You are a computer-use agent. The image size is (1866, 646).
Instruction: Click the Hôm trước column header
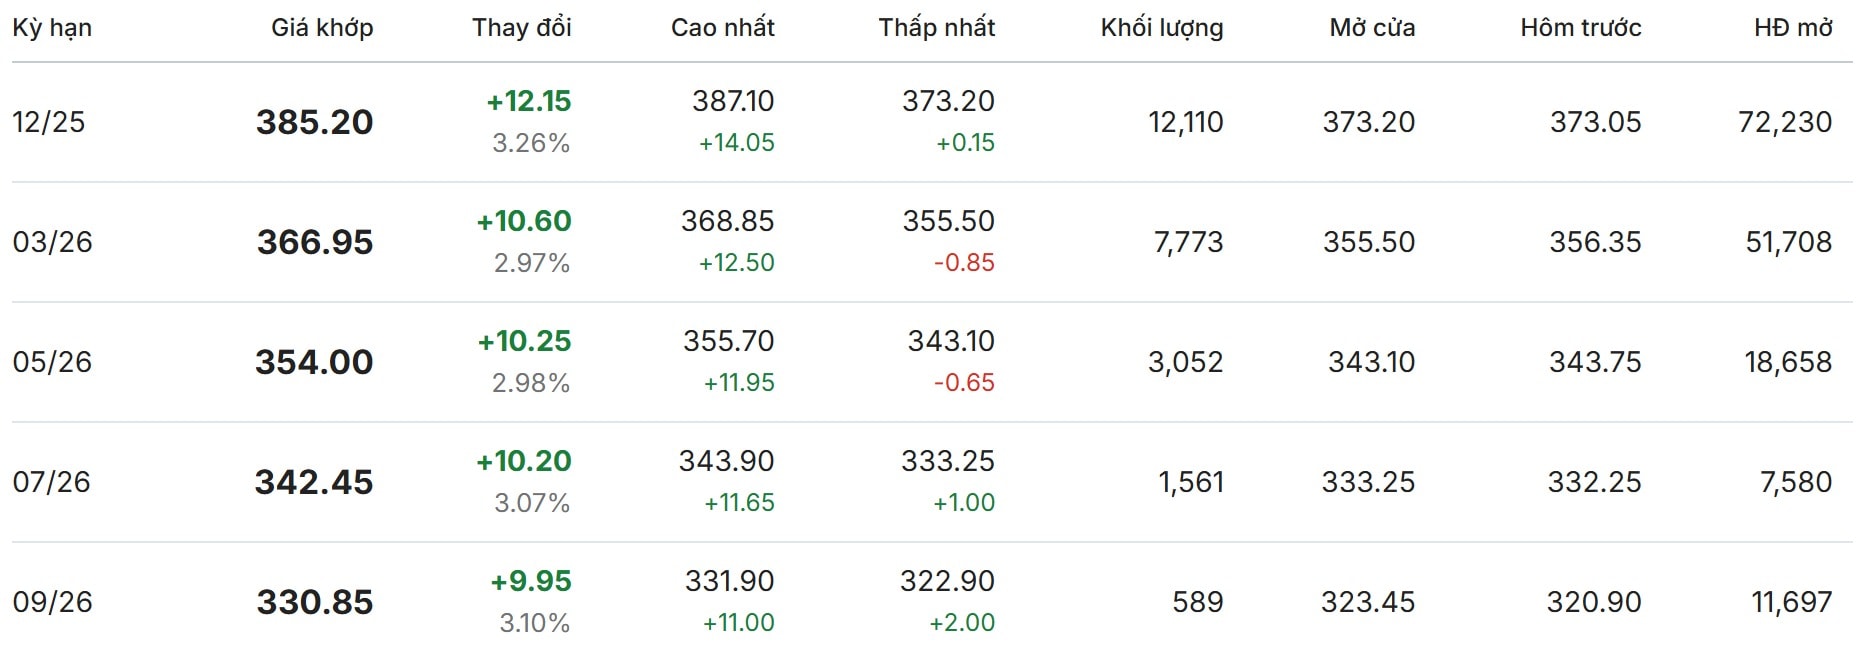click(1580, 28)
